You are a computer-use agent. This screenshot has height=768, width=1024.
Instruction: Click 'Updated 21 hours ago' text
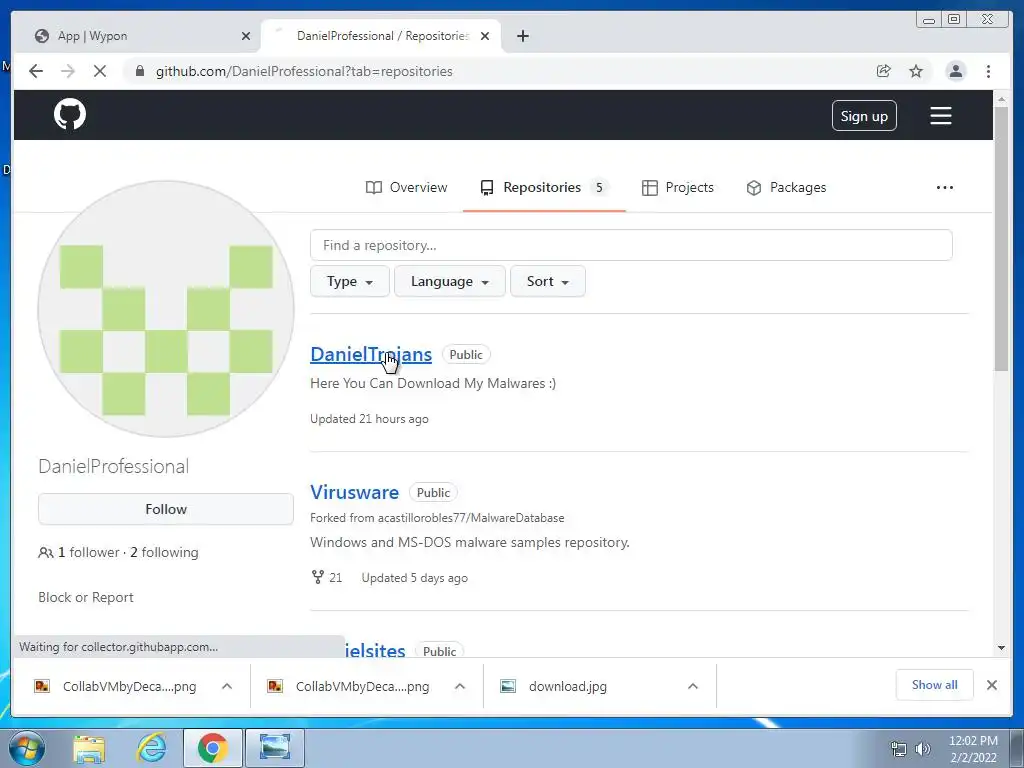point(369,419)
